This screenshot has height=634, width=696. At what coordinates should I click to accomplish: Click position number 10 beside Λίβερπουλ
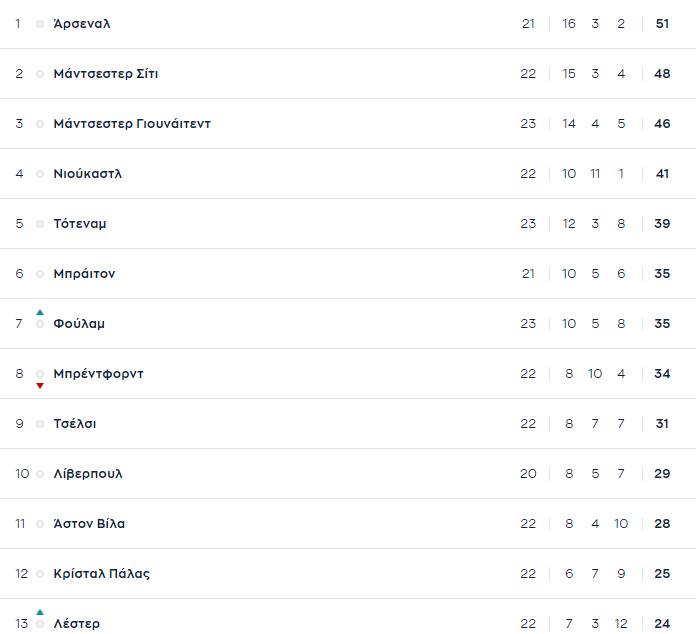(22, 474)
